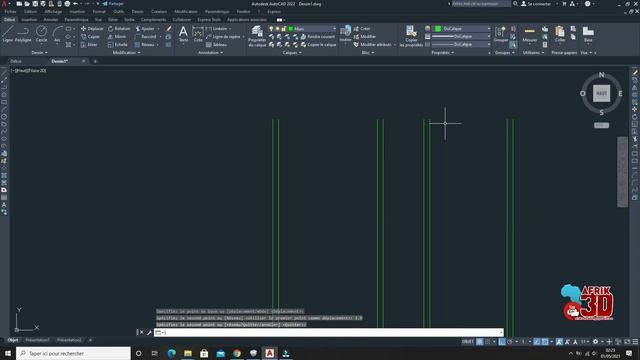Image resolution: width=640 pixels, height=360 pixels.
Task: Click the eraser icon in Modification panel
Action: [169, 29]
